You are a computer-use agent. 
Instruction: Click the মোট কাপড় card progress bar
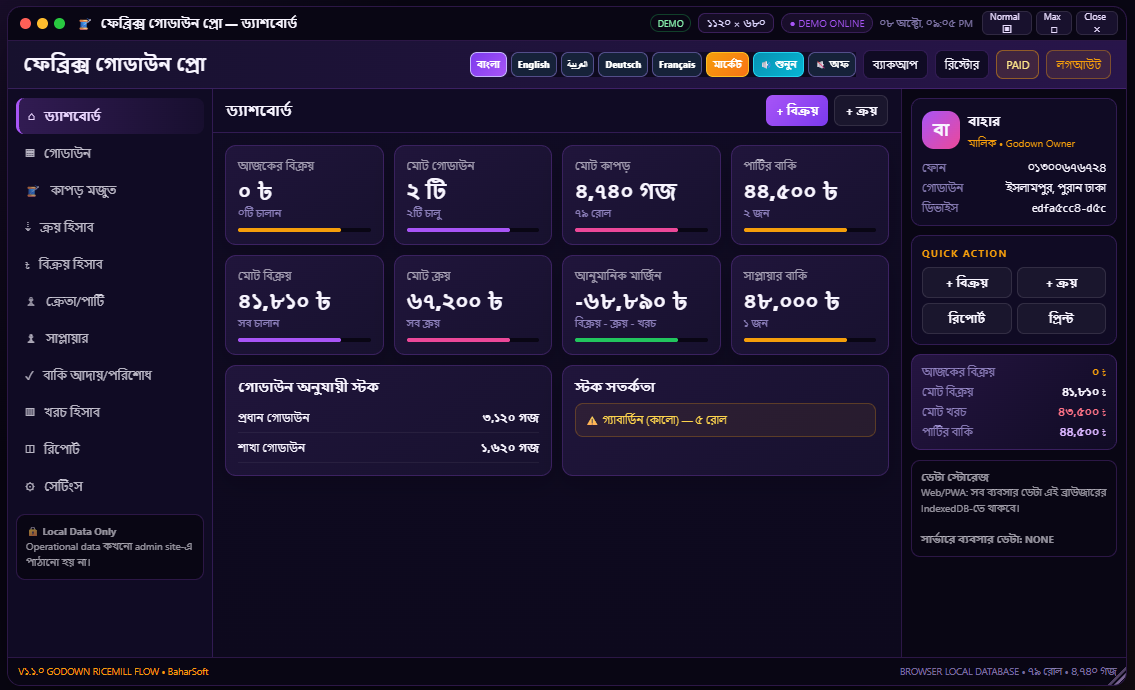(x=641, y=230)
